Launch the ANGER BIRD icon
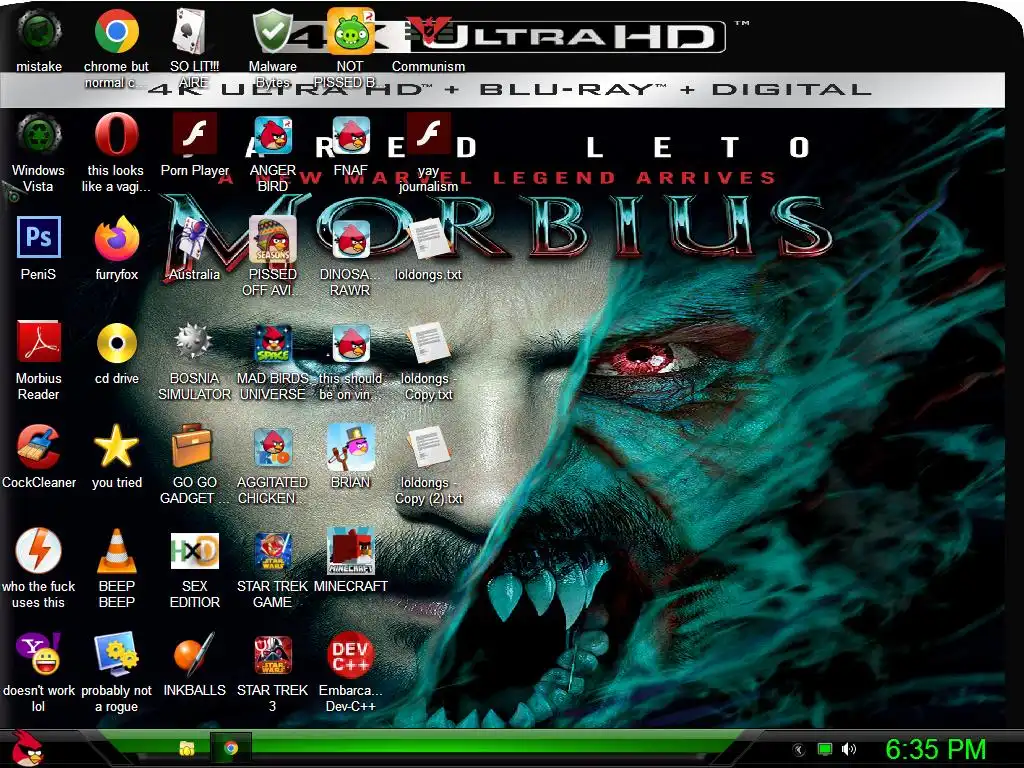Screen dimensions: 1024x768 pos(272,135)
